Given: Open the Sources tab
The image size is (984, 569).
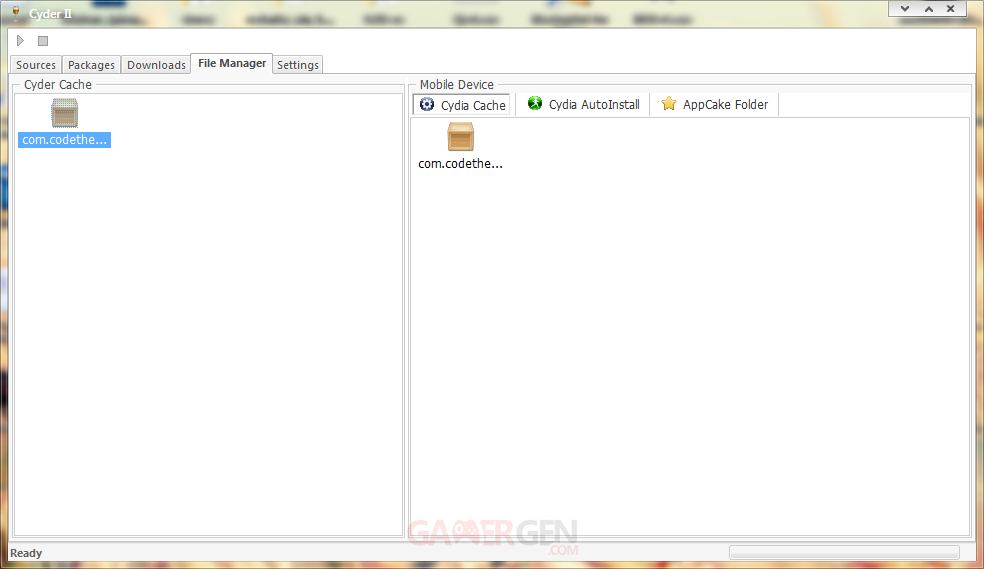Looking at the screenshot, I should click(36, 65).
